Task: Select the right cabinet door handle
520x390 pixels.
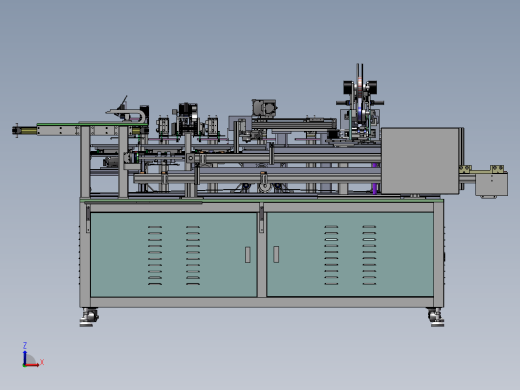Action: pos(276,254)
